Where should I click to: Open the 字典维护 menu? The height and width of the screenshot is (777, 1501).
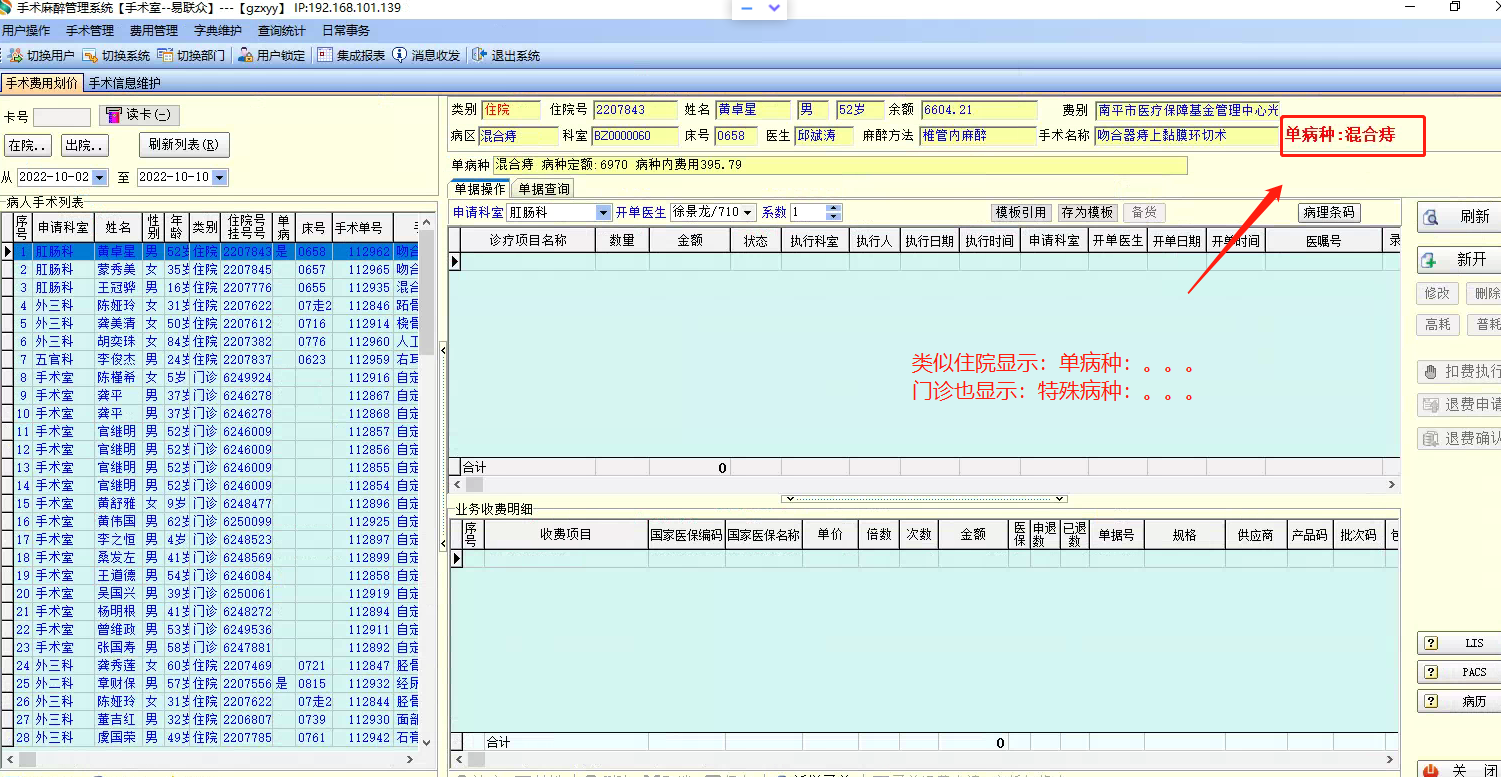pyautogui.click(x=218, y=31)
